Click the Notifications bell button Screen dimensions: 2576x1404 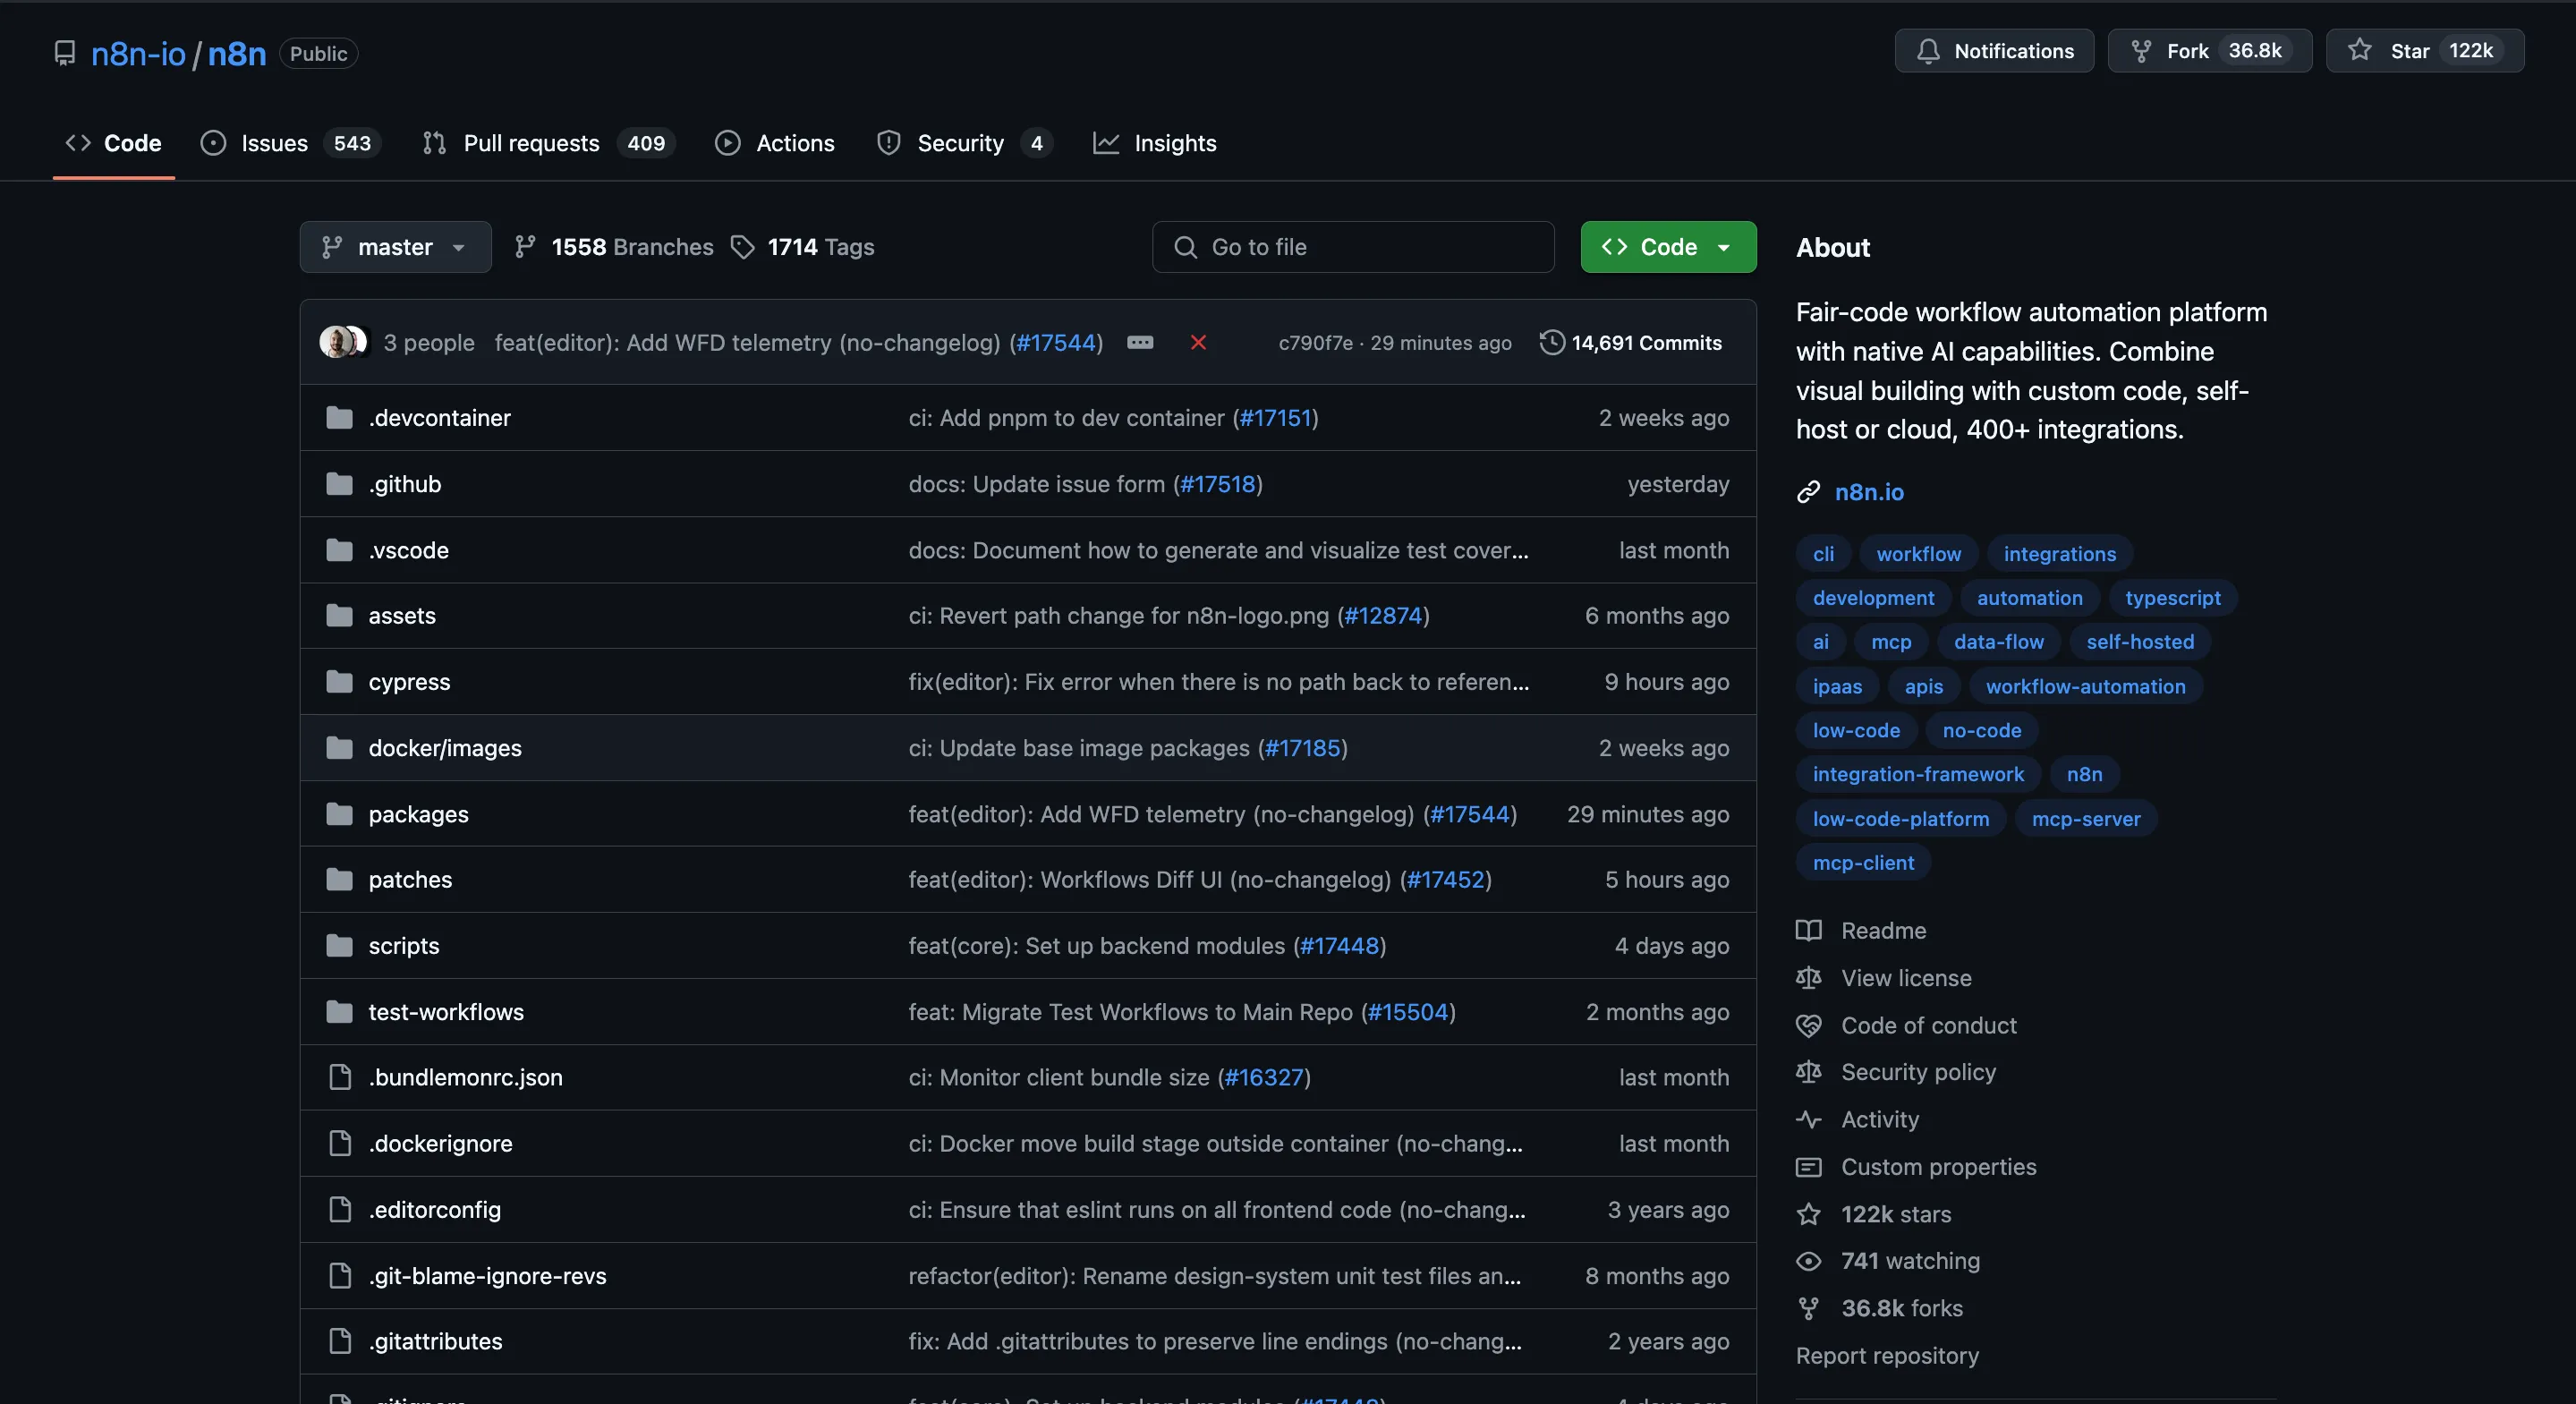(x=1994, y=51)
